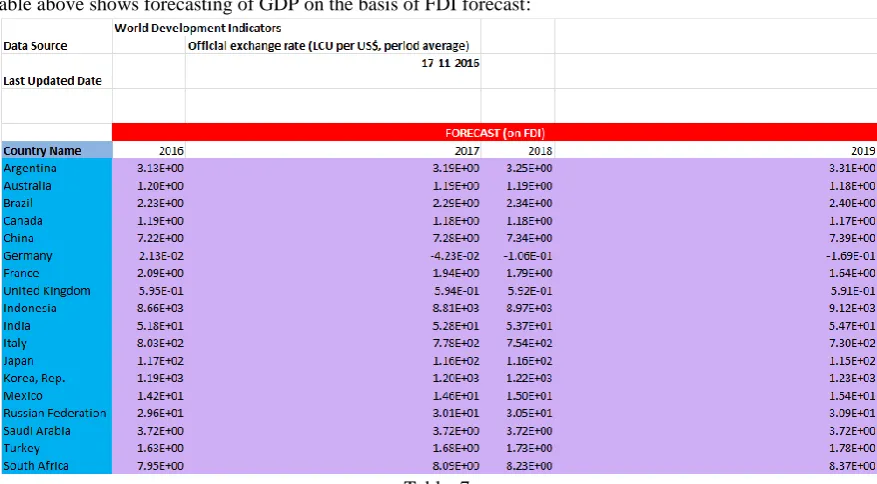Image resolution: width=877 pixels, height=484 pixels.
Task: Click South Africa's 2016 value 7.95E+00
Action: point(161,466)
